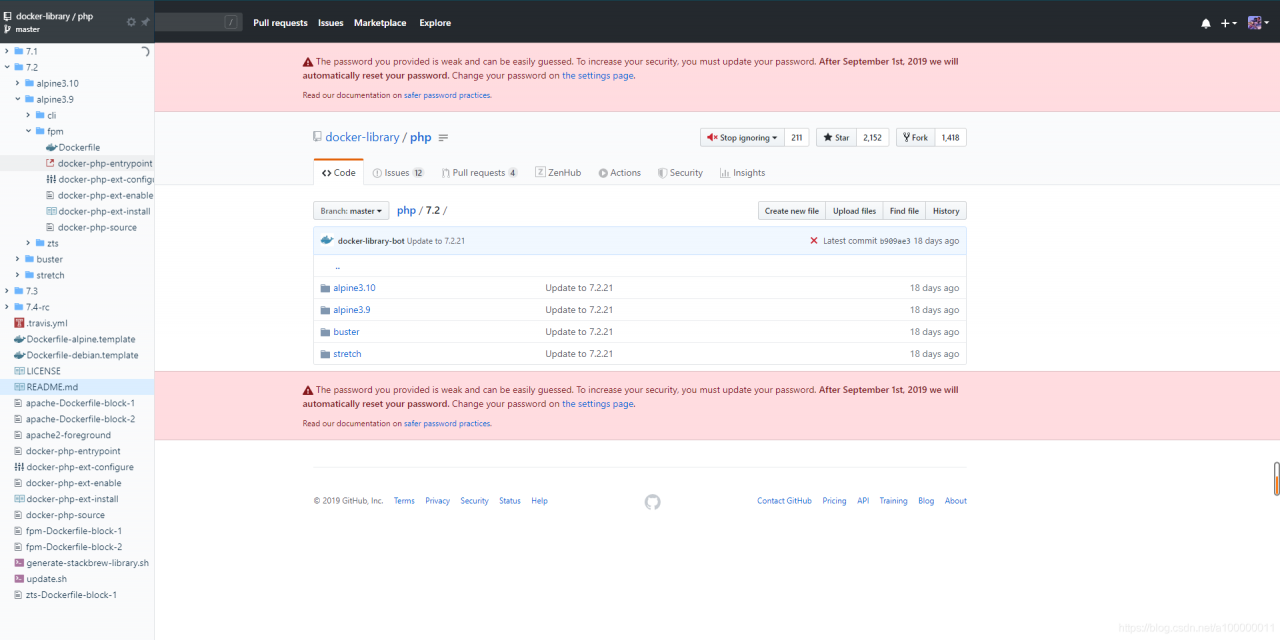Open the Actions tab
The width and height of the screenshot is (1280, 640).
pos(620,173)
